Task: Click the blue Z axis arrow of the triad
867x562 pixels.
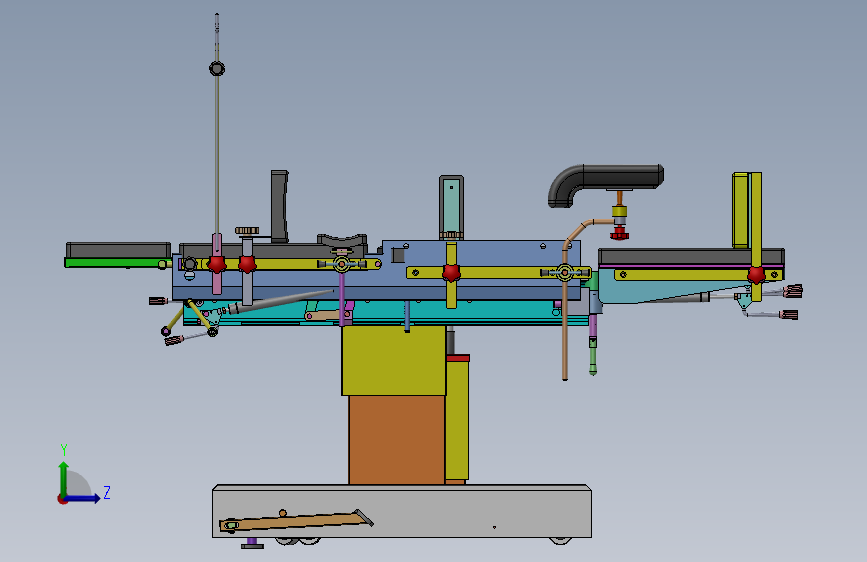Action: (83, 498)
